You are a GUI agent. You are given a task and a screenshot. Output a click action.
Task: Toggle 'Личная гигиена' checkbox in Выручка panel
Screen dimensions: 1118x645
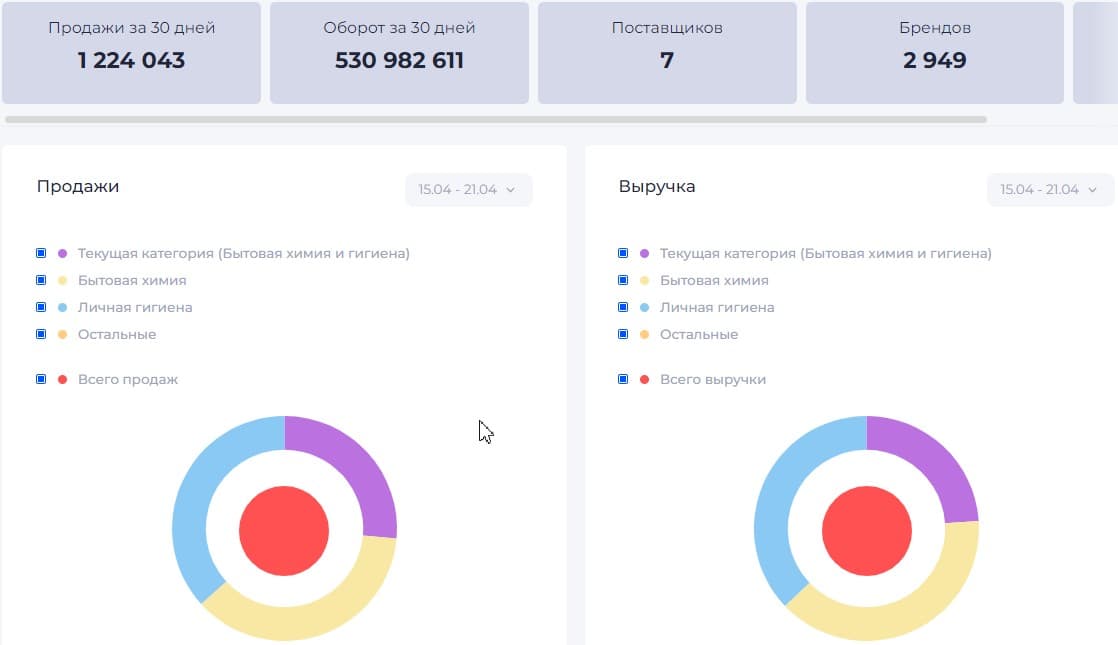622,307
